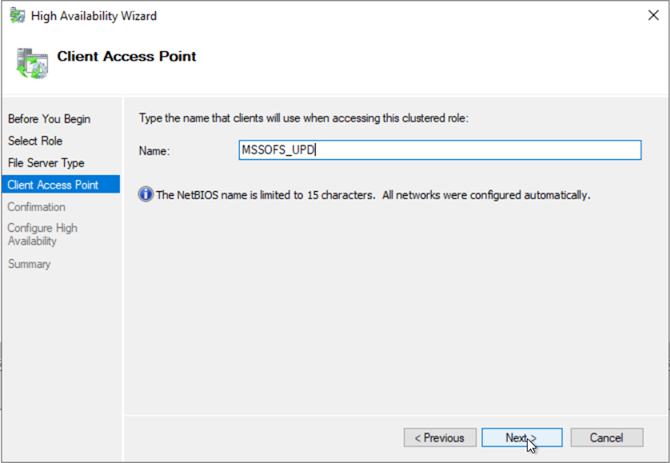
Task: Click the "Type the name that clients" instruction
Action: click(x=303, y=119)
